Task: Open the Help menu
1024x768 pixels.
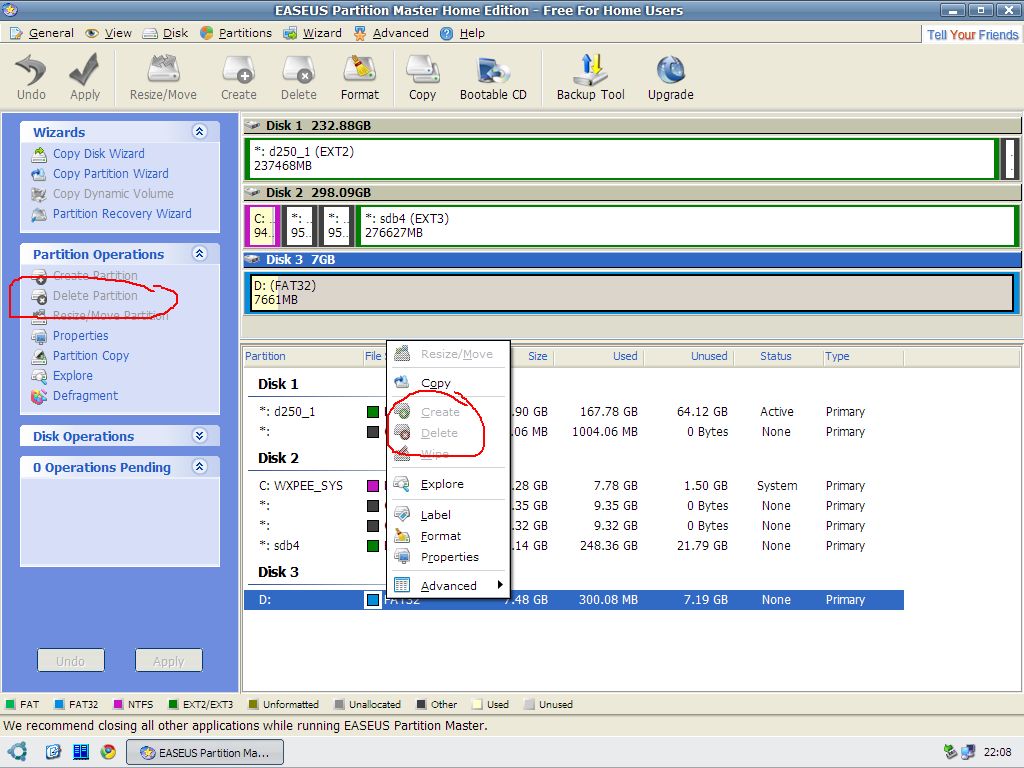Action: (x=462, y=33)
